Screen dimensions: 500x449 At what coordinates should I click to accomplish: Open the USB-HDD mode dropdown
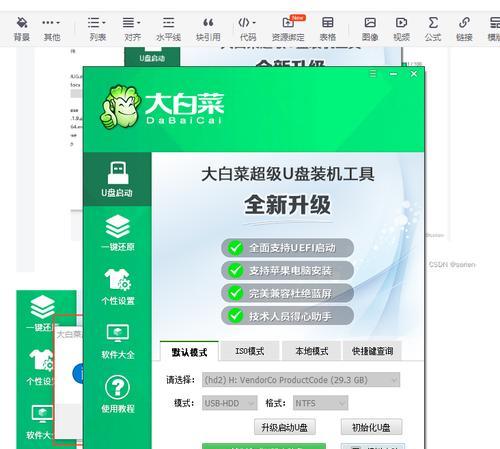(x=230, y=403)
